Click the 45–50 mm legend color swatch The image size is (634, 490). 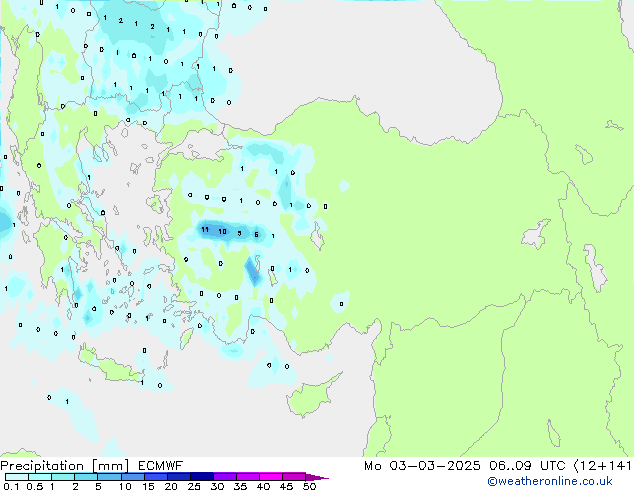[294, 477]
